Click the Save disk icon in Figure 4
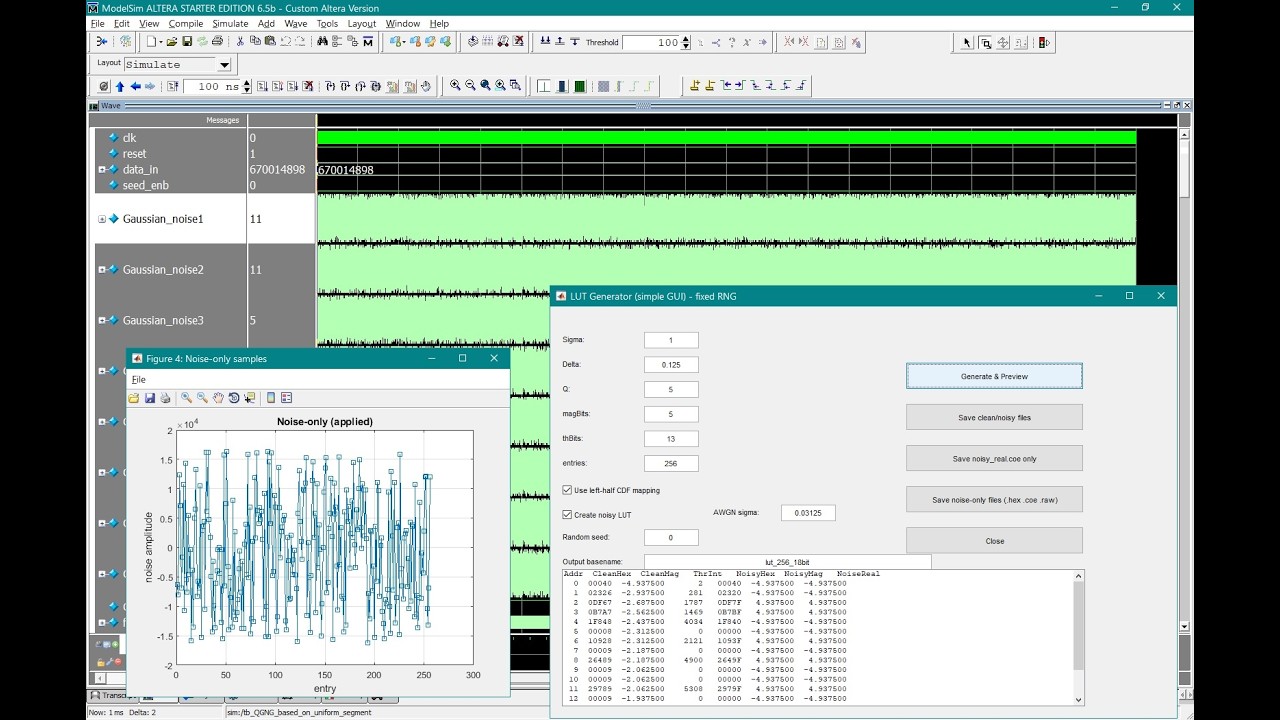 point(150,397)
